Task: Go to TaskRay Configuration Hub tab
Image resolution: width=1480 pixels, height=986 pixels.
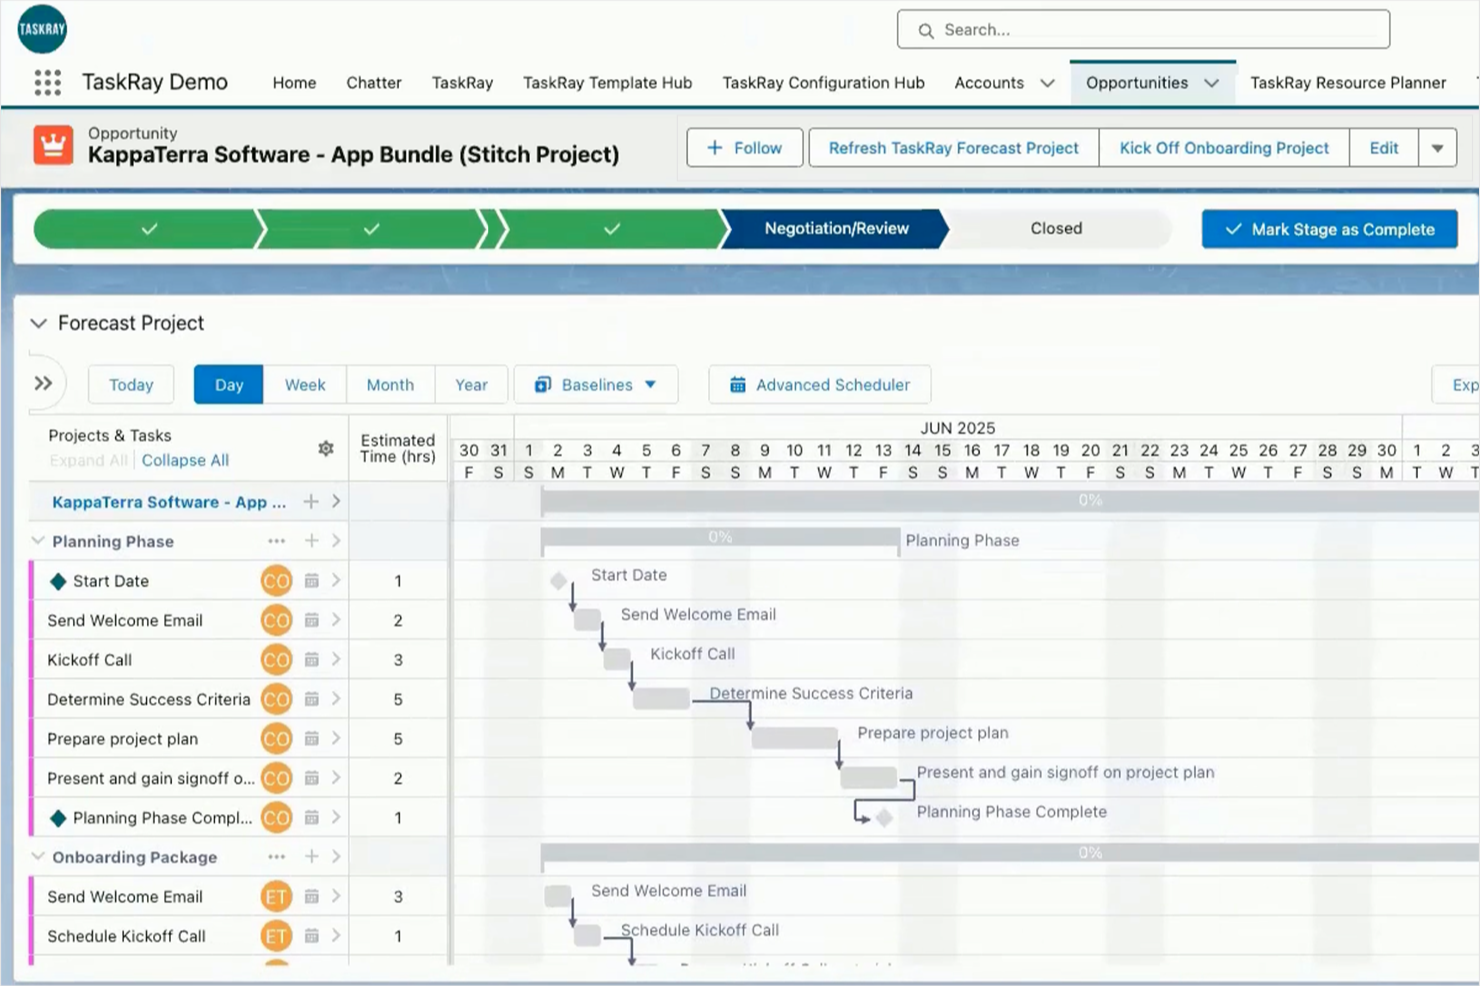Action: tap(823, 83)
